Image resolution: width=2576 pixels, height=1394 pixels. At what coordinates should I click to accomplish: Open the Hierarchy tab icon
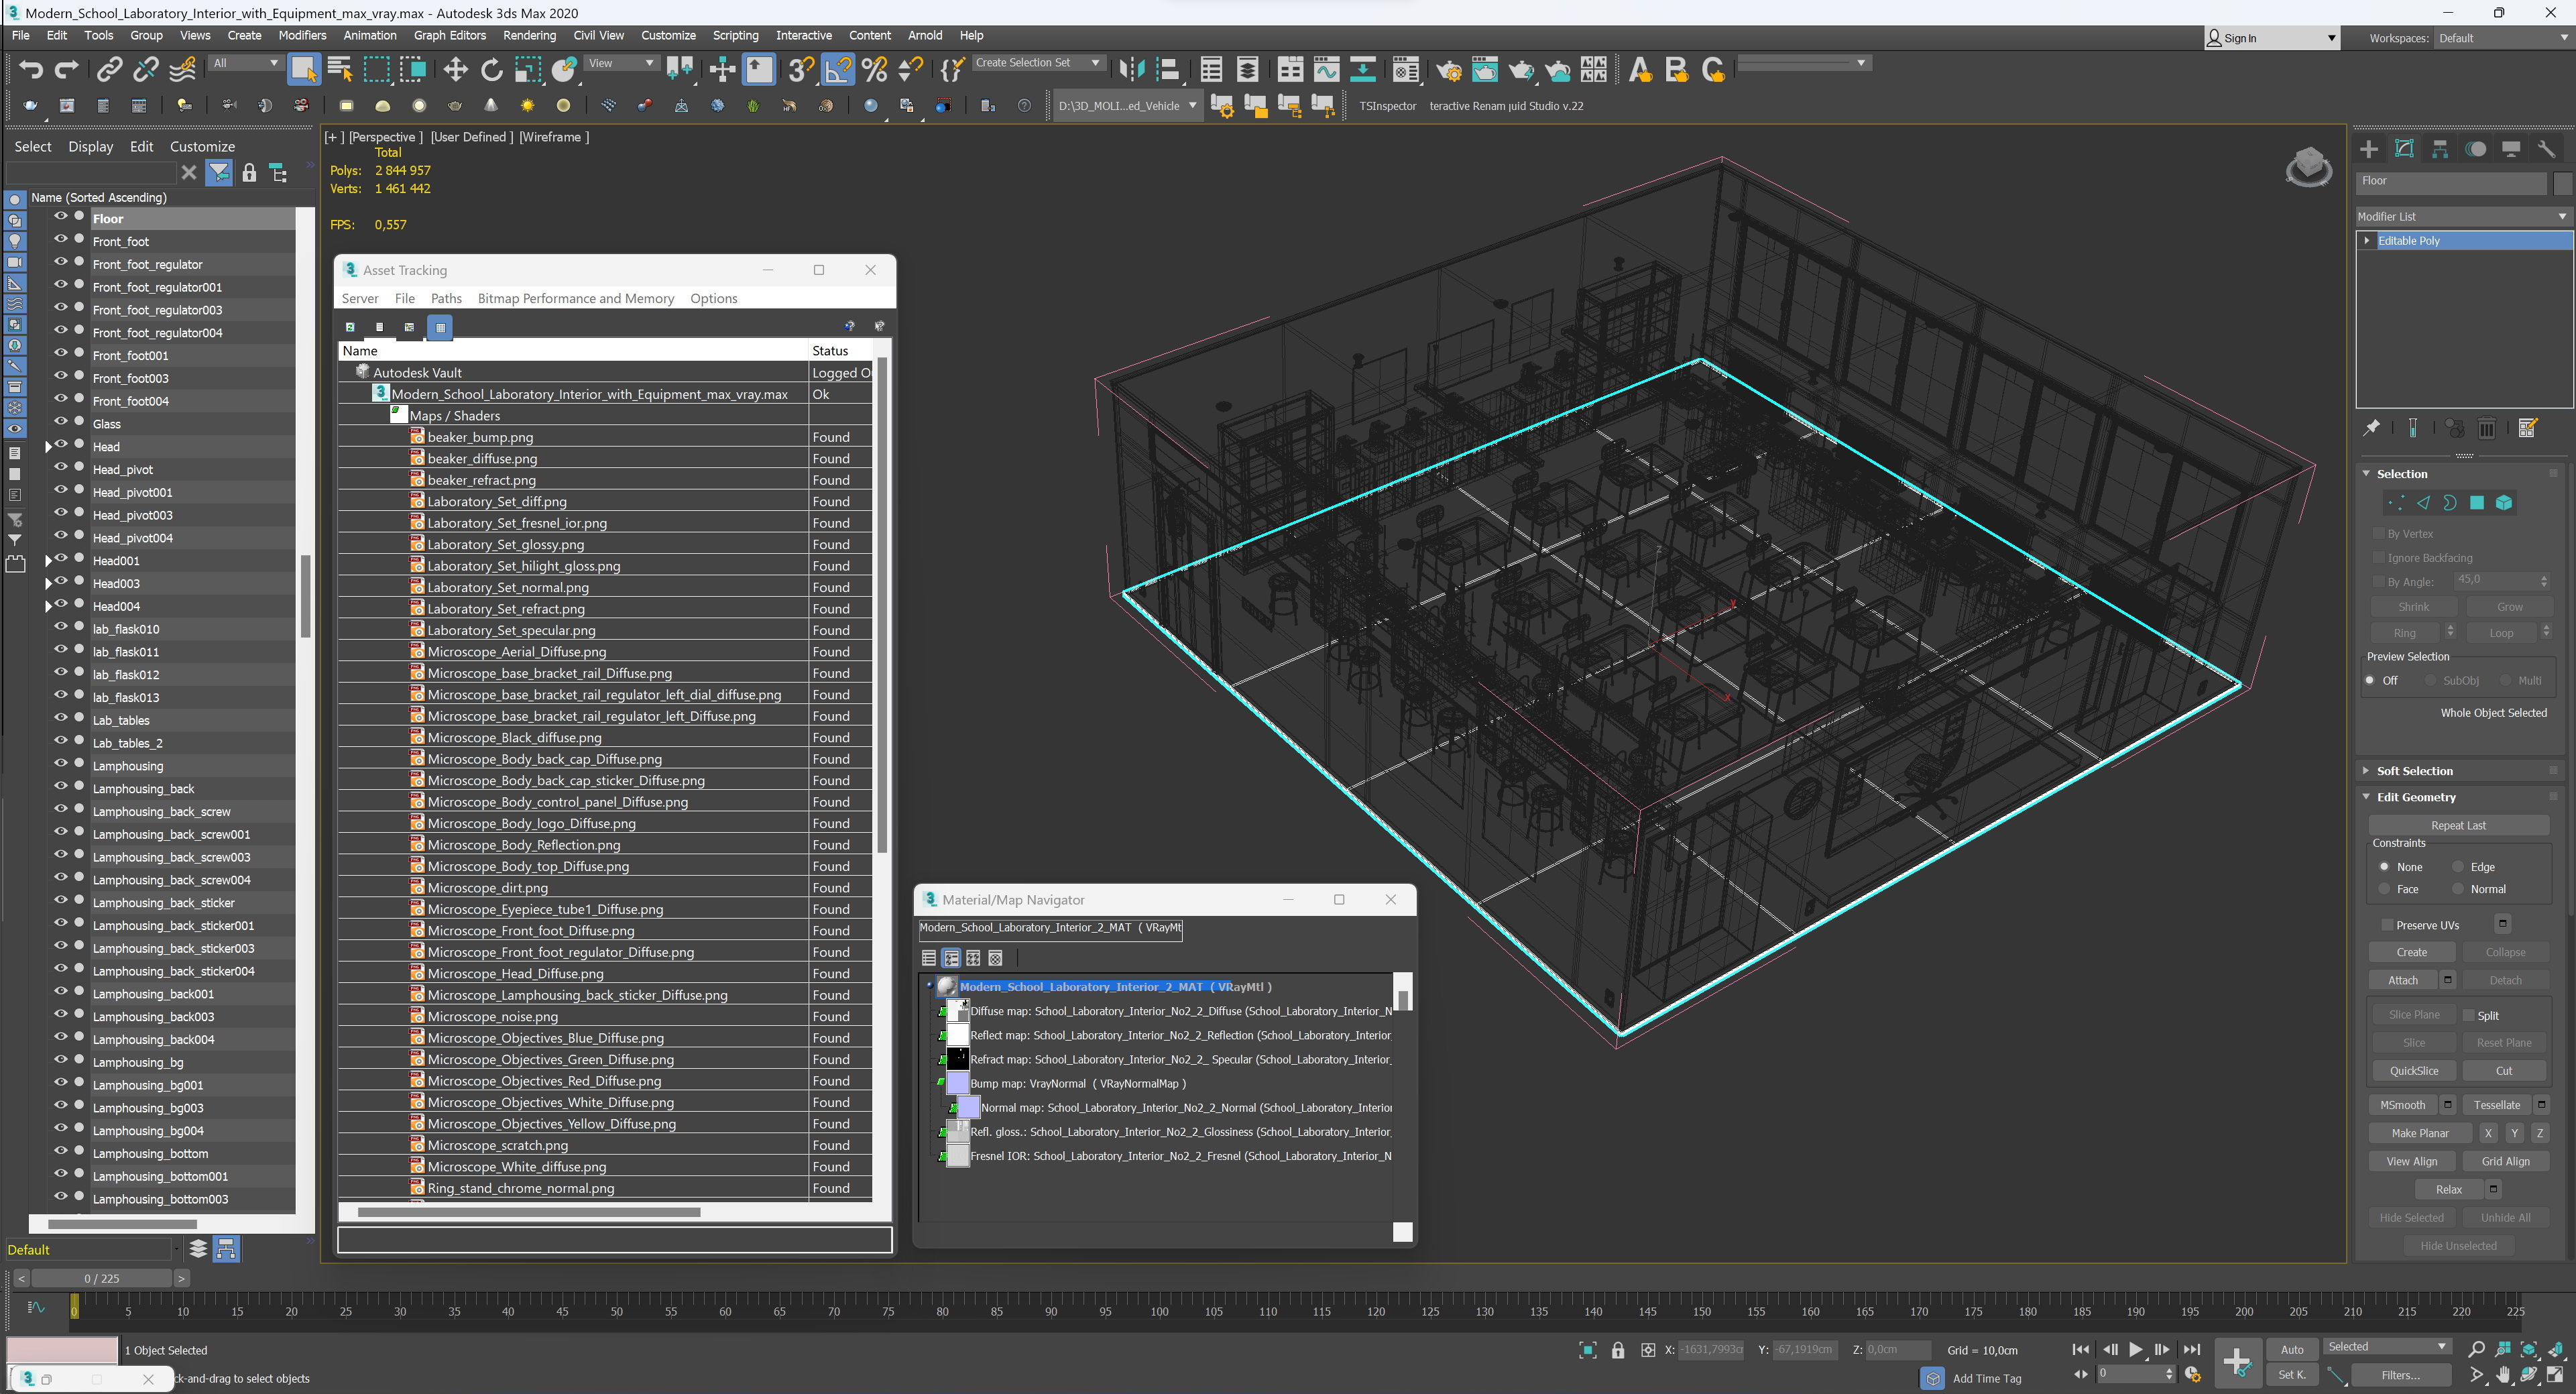pos(2440,149)
